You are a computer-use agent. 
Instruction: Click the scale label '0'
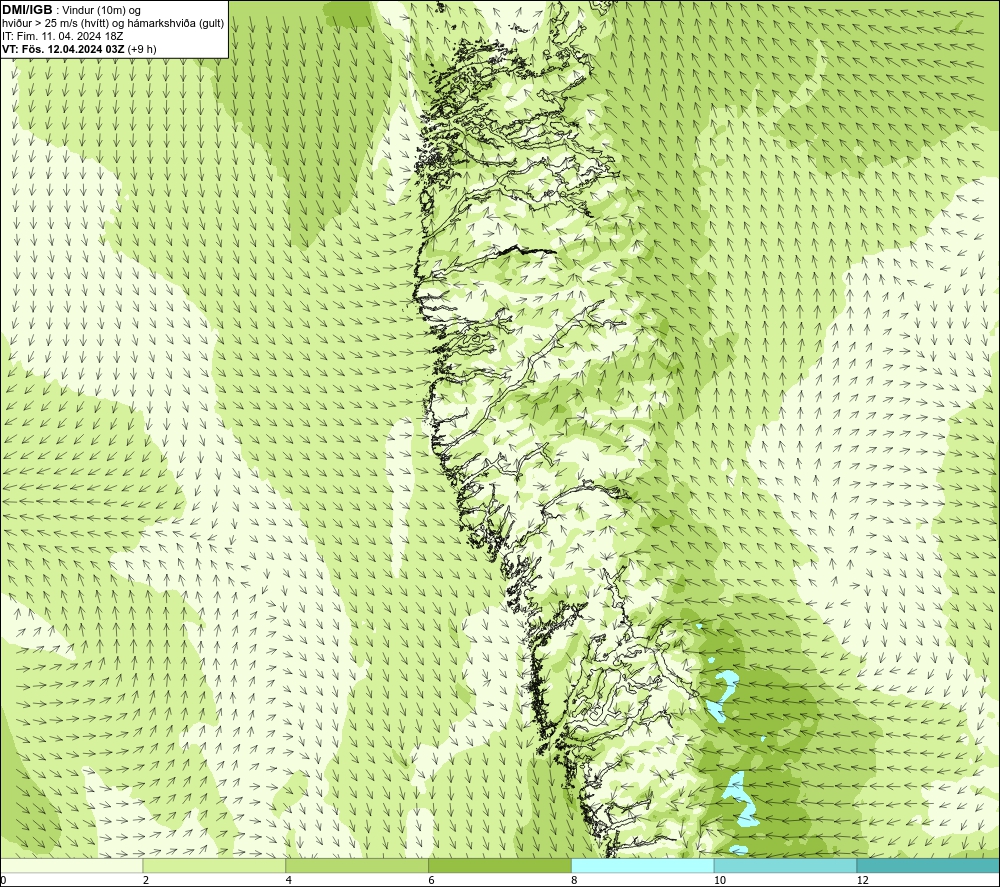(4, 880)
